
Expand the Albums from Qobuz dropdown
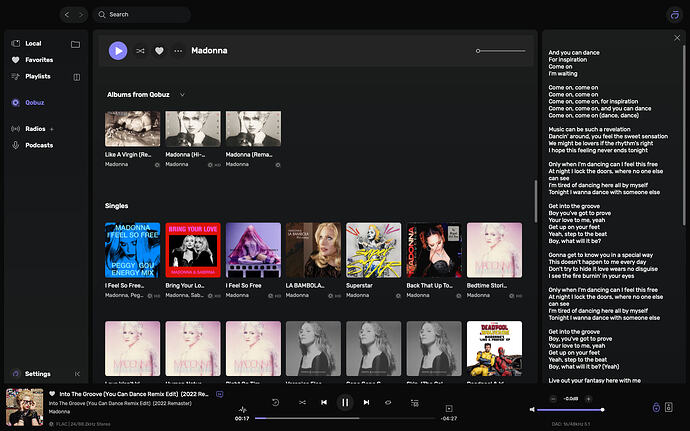tap(182, 95)
